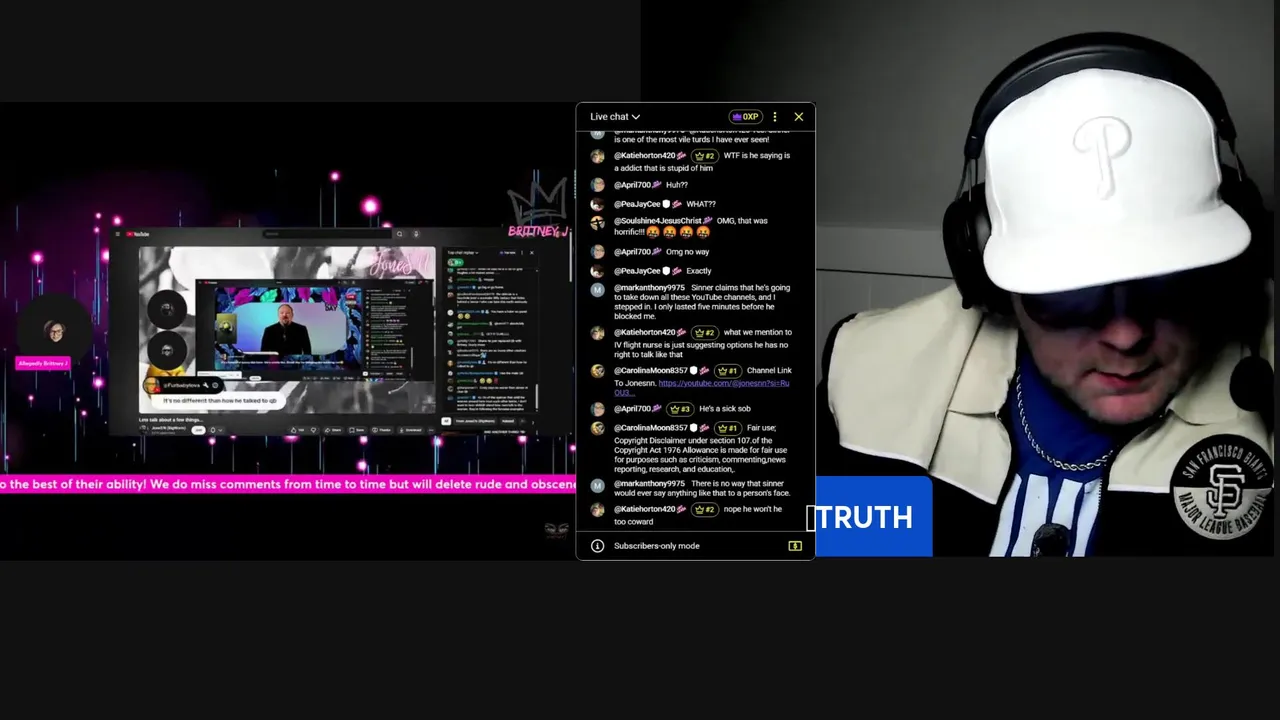Open Katiehorton420's avatar on what we mention message
Viewport: 1280px width, 720px height.
[x=597, y=333]
